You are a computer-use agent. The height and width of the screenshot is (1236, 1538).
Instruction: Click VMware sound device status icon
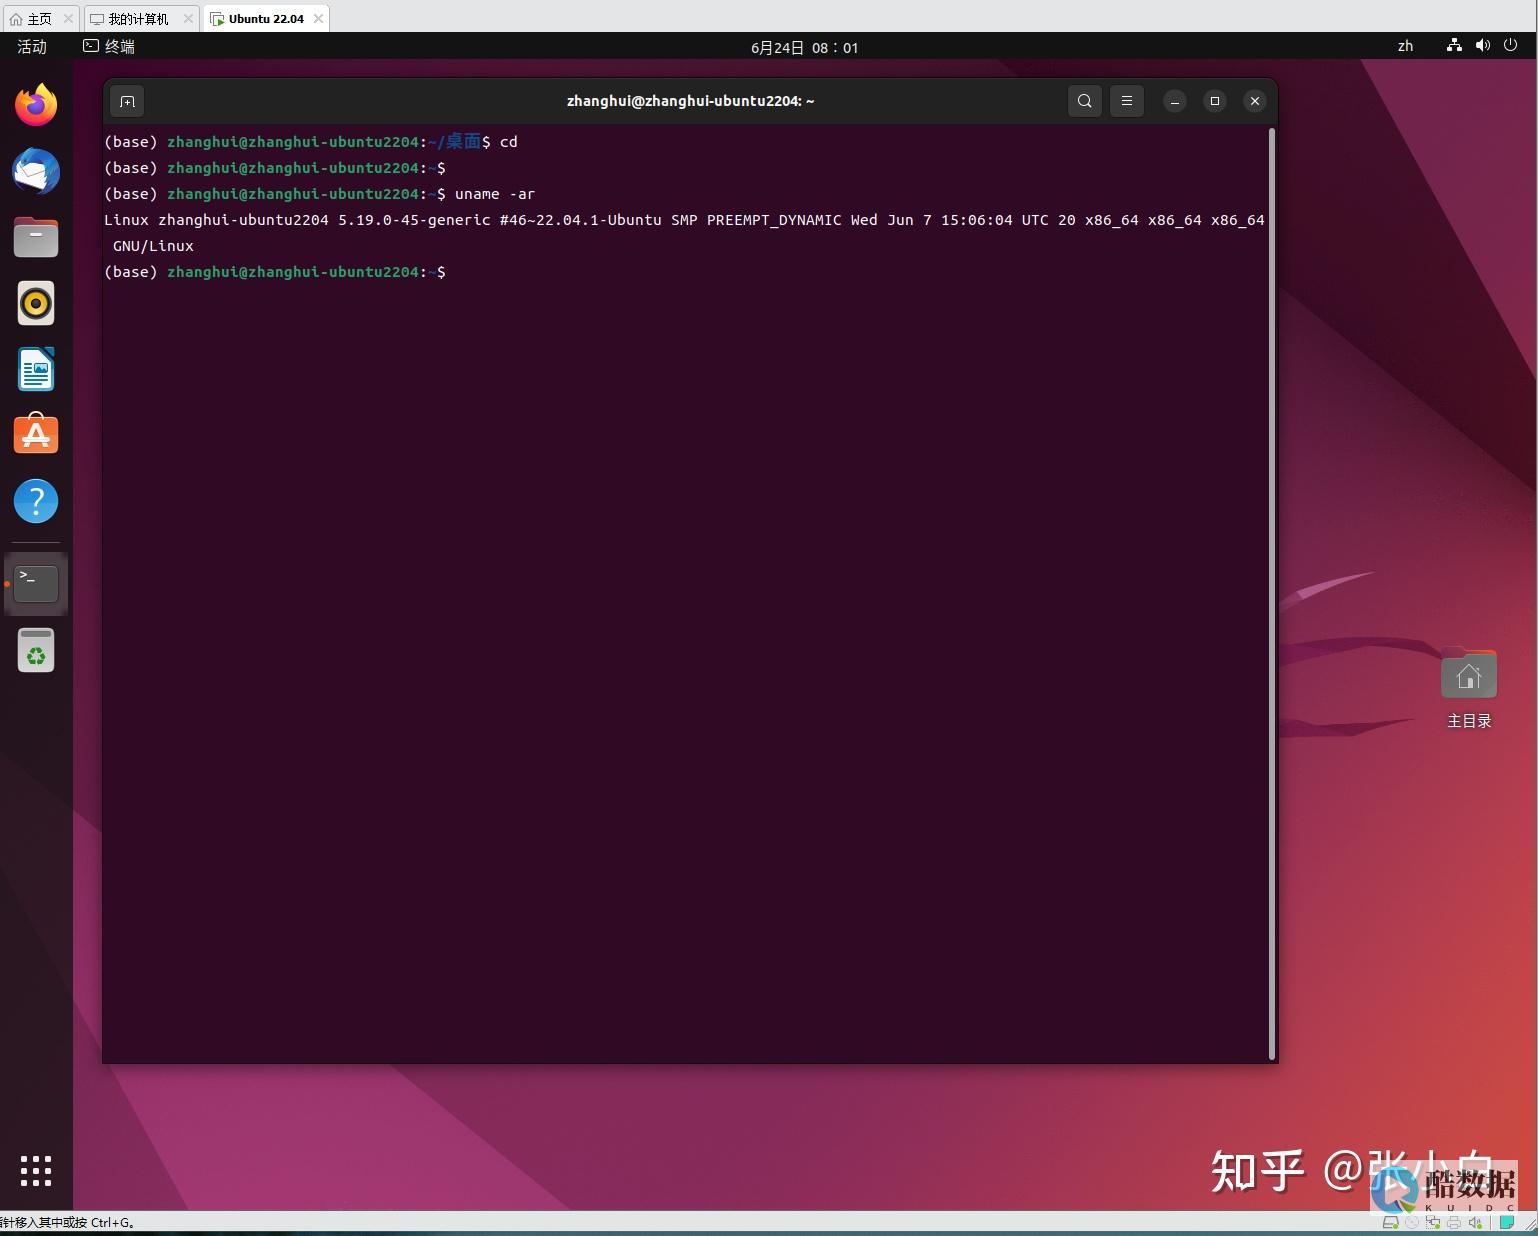(1475, 1223)
